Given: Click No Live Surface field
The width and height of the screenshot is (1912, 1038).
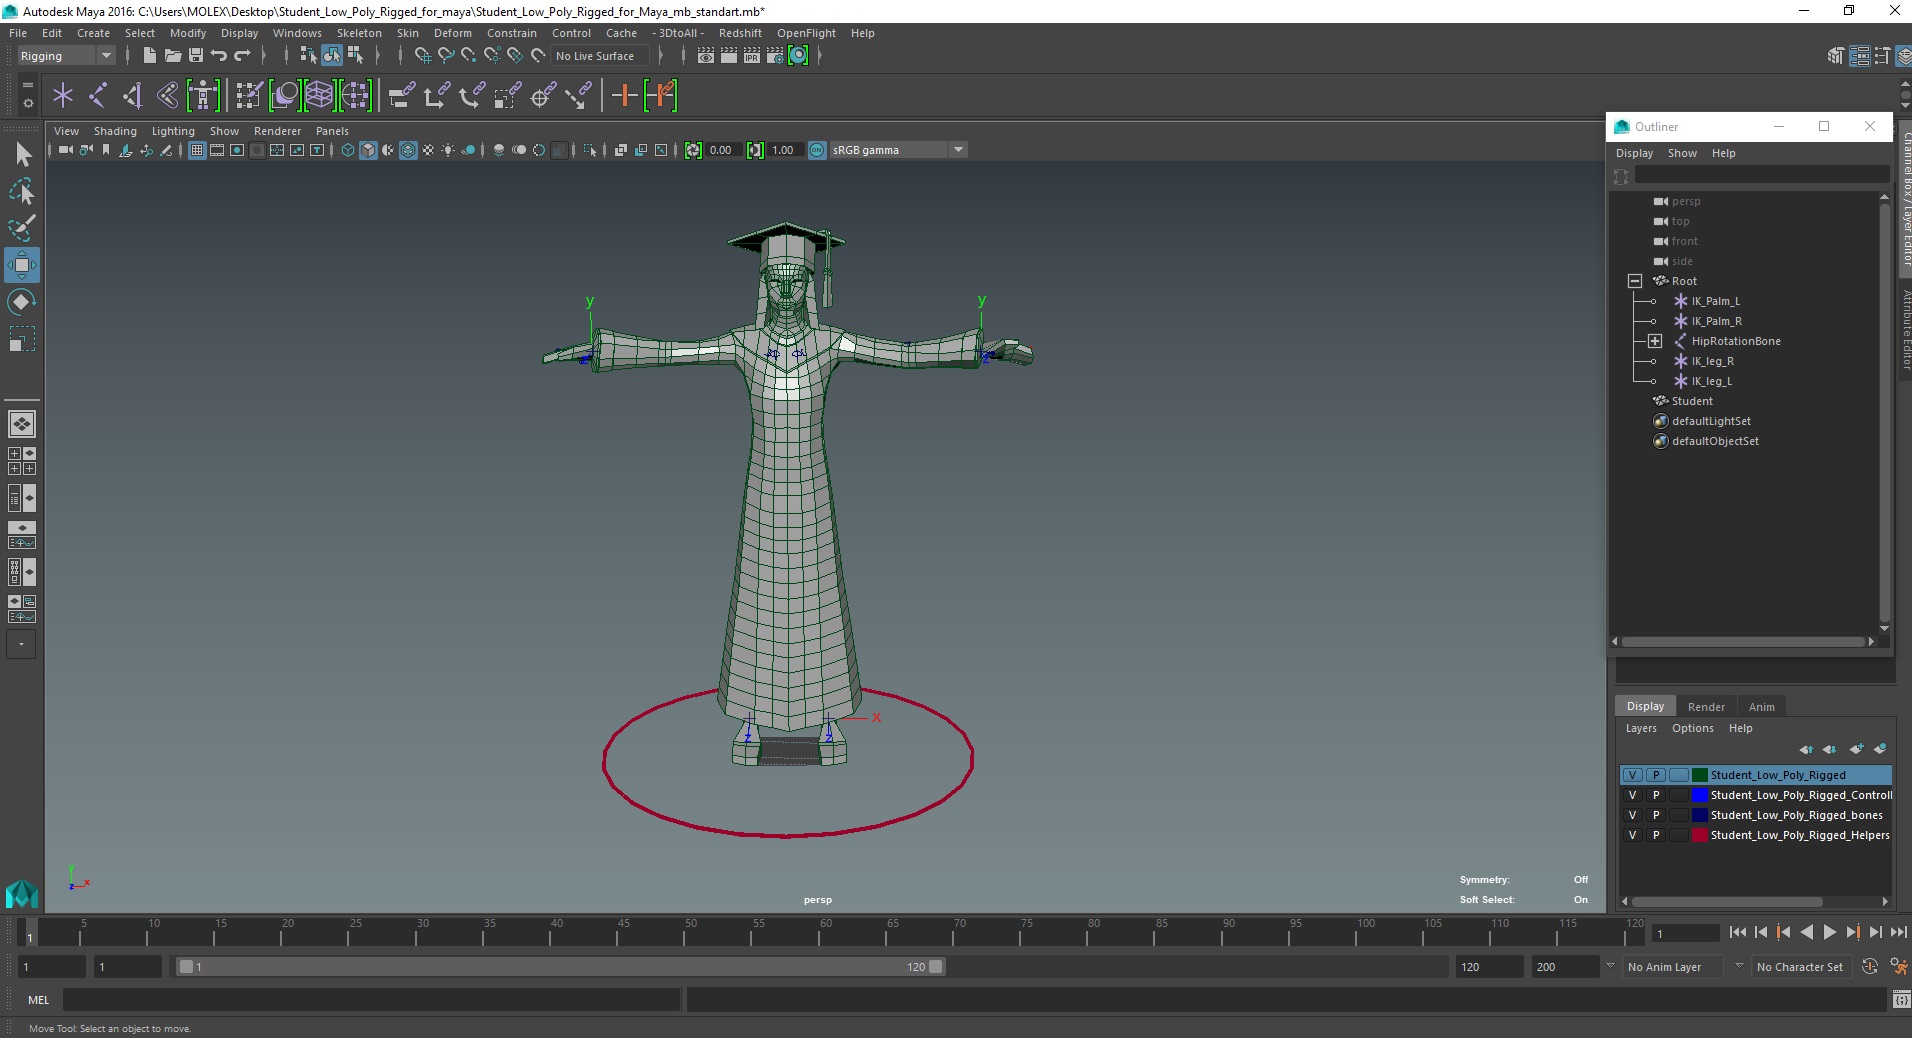Looking at the screenshot, I should tap(600, 56).
